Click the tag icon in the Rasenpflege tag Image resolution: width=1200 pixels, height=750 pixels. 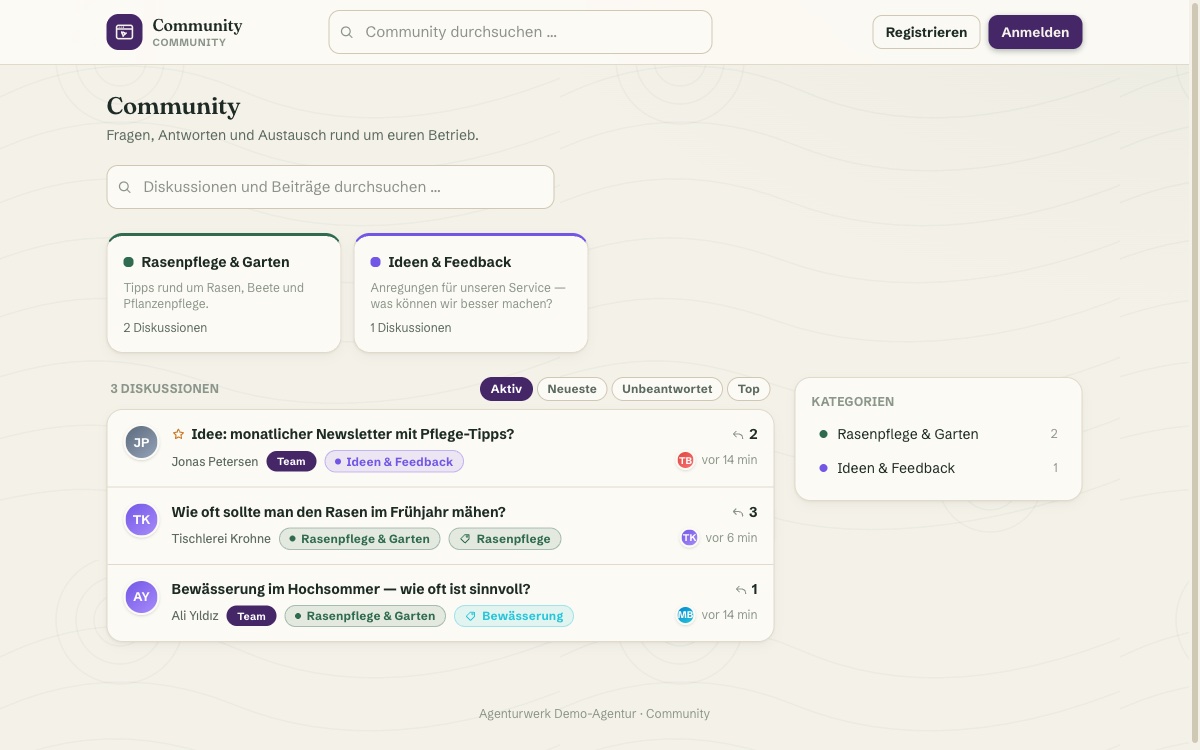(465, 539)
